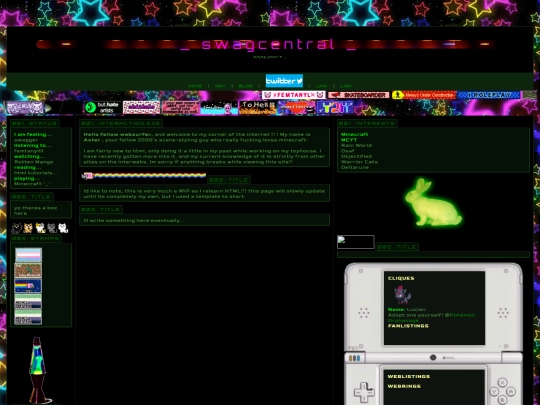
Task: Click the Nyan Cat stamp
Action: click(28, 286)
